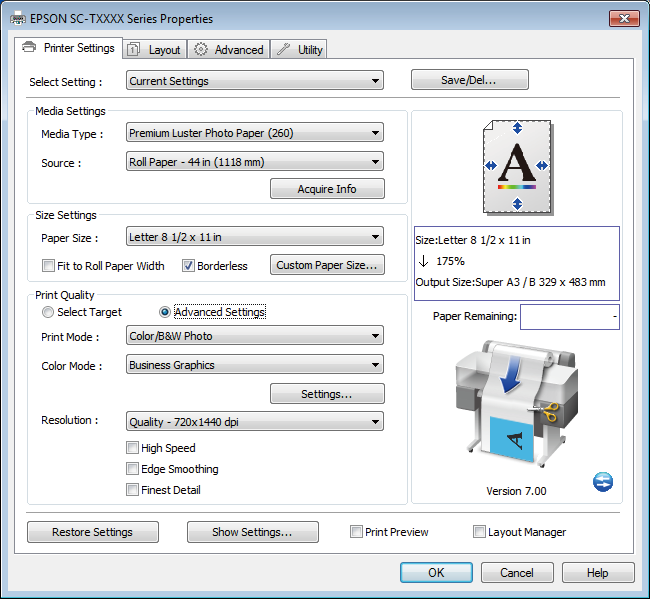Click 'Output Size:Super A3 / B 329 x 483 mm'
The height and width of the screenshot is (599, 650).
pyautogui.click(x=510, y=282)
